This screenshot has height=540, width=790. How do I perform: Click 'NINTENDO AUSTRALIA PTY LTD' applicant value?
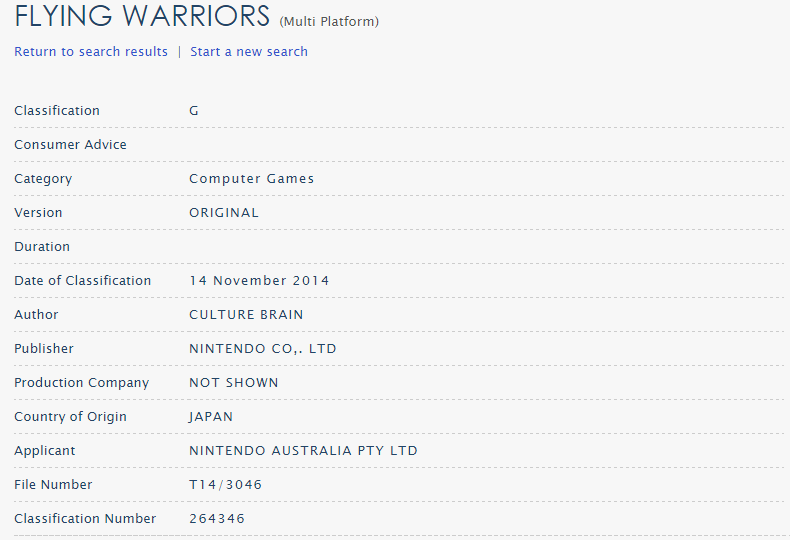coord(303,451)
